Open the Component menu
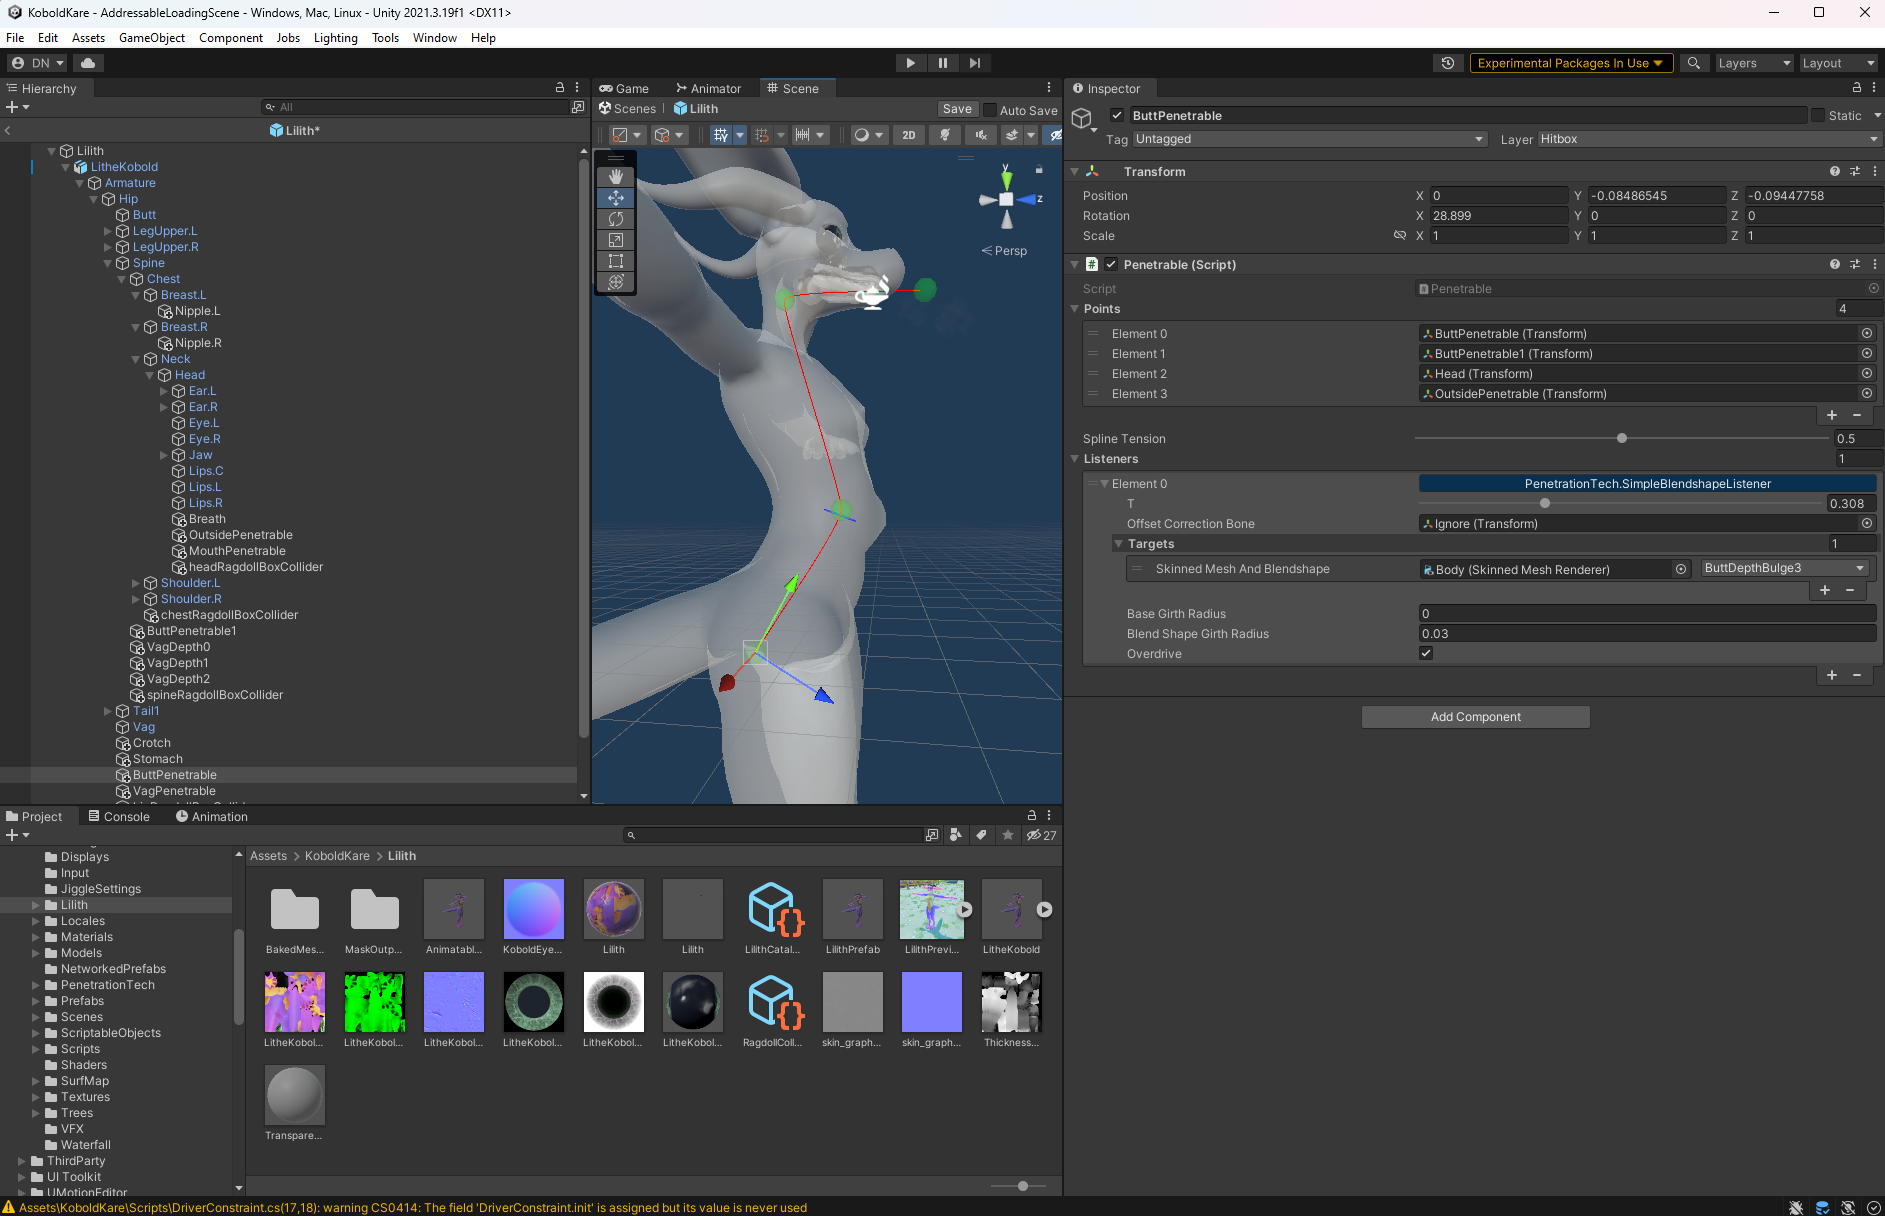 (231, 38)
